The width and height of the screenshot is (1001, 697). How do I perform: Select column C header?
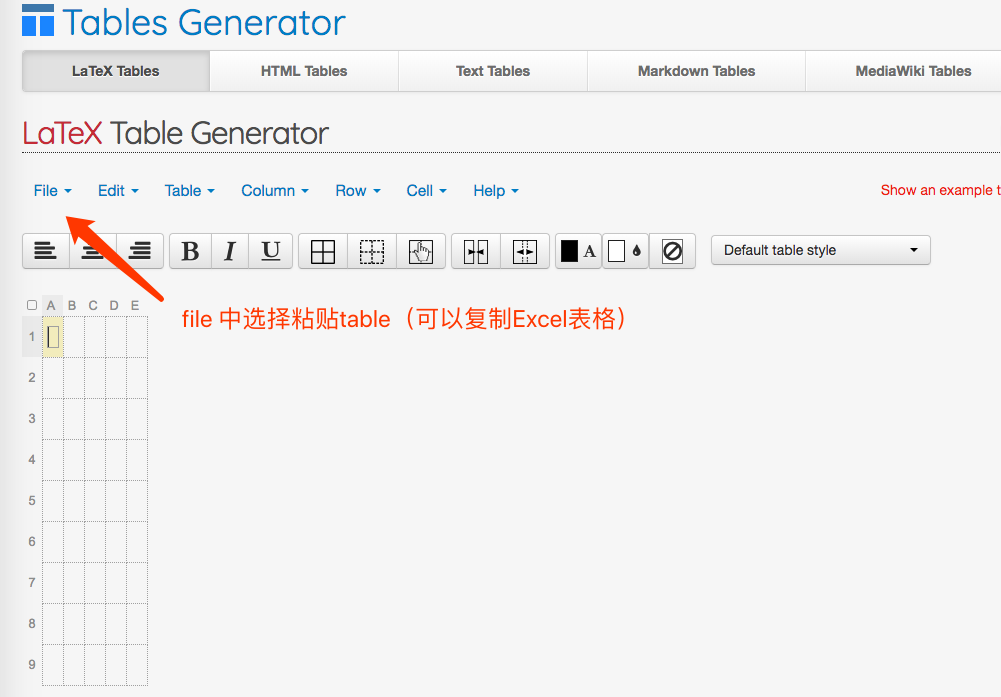click(x=93, y=305)
